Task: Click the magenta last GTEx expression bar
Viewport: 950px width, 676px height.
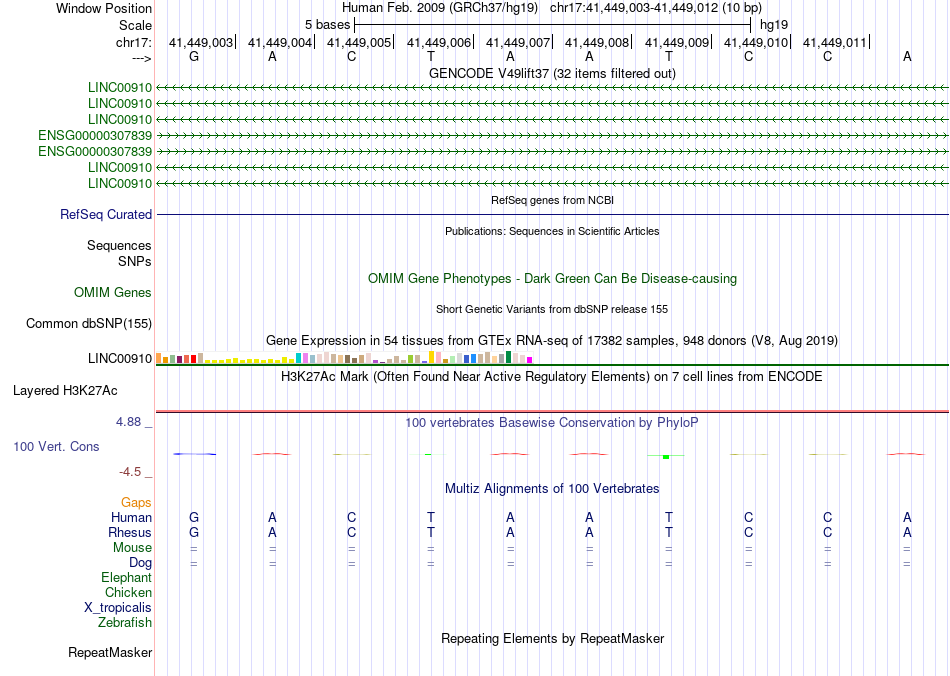Action: click(530, 360)
